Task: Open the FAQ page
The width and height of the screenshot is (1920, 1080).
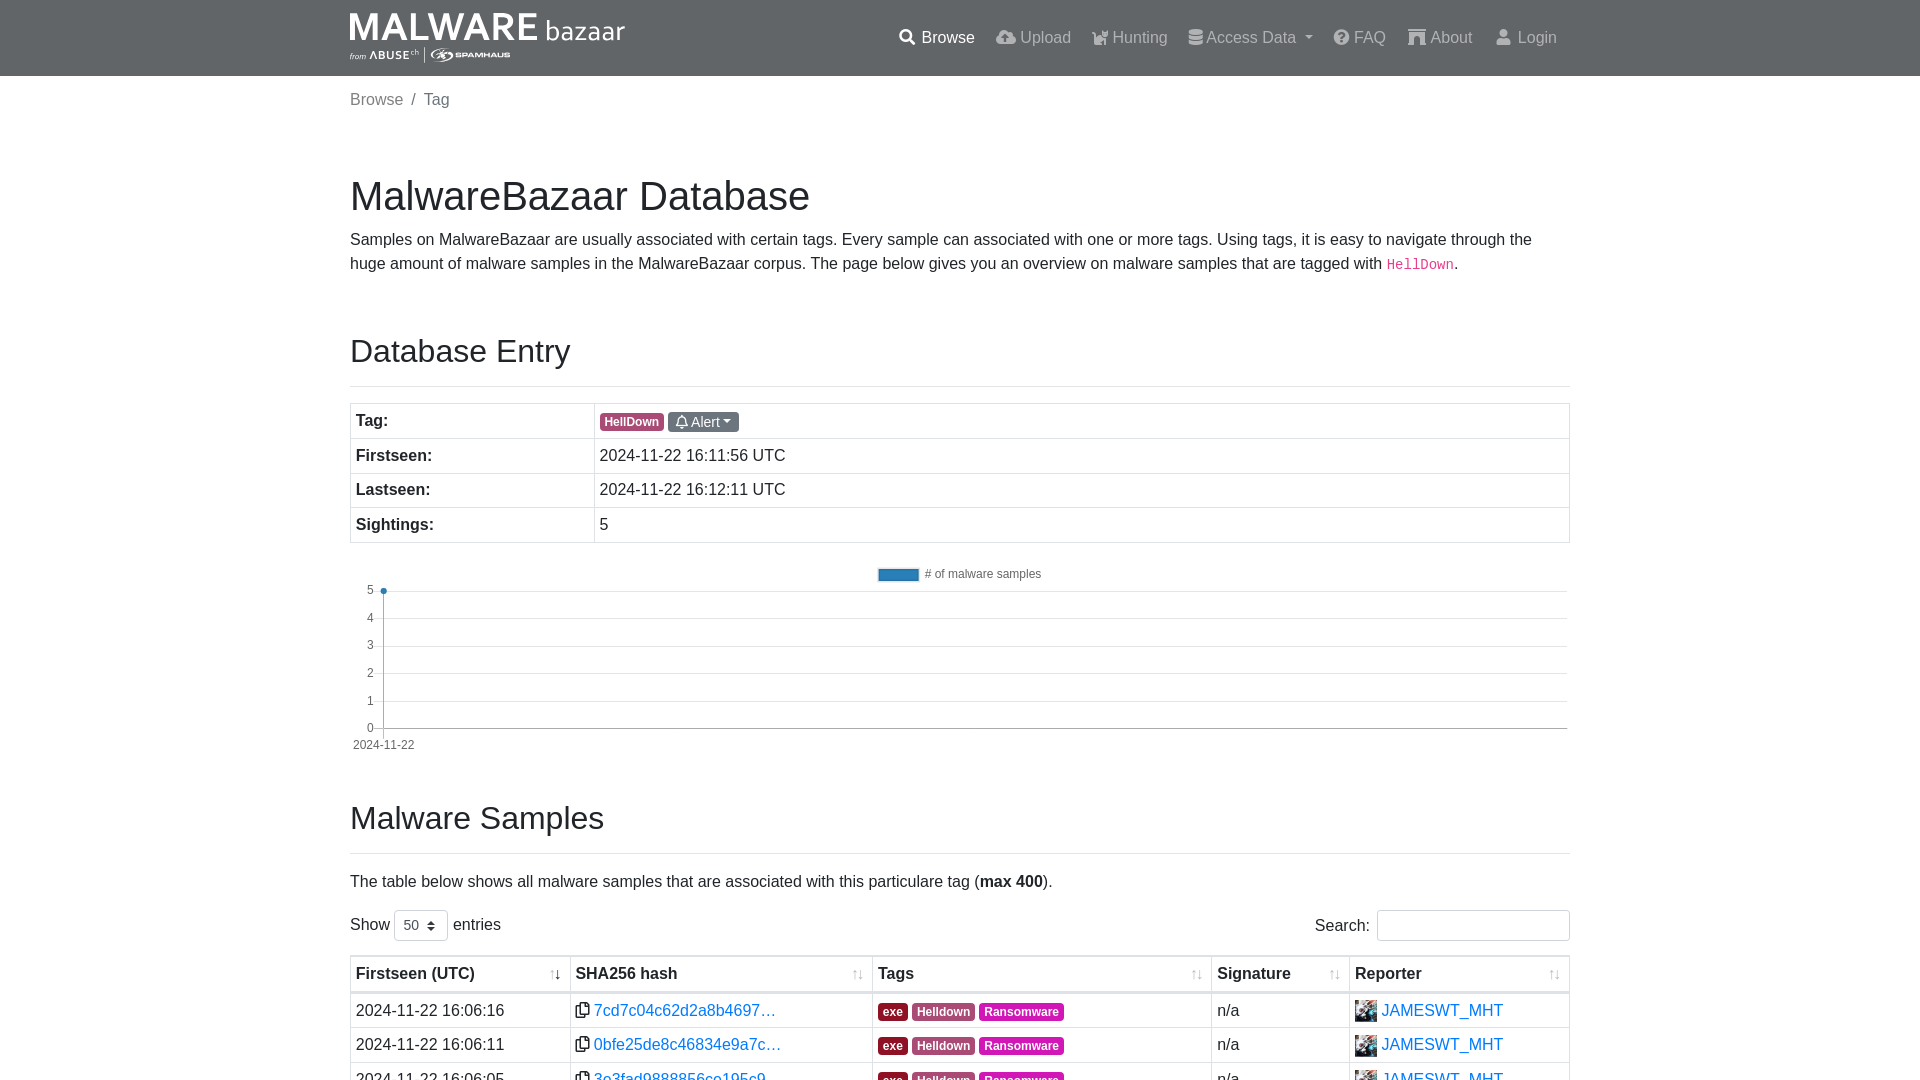Action: coord(1359,38)
